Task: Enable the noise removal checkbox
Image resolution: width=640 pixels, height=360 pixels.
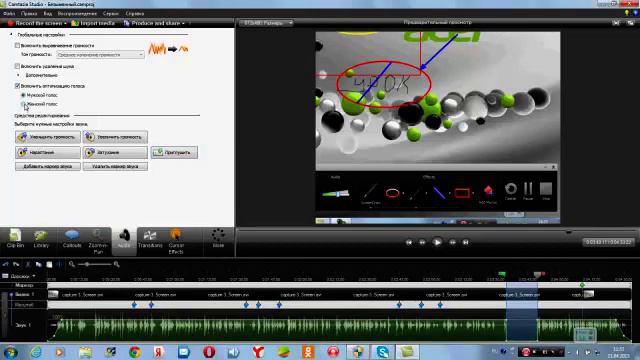Action: (x=17, y=66)
